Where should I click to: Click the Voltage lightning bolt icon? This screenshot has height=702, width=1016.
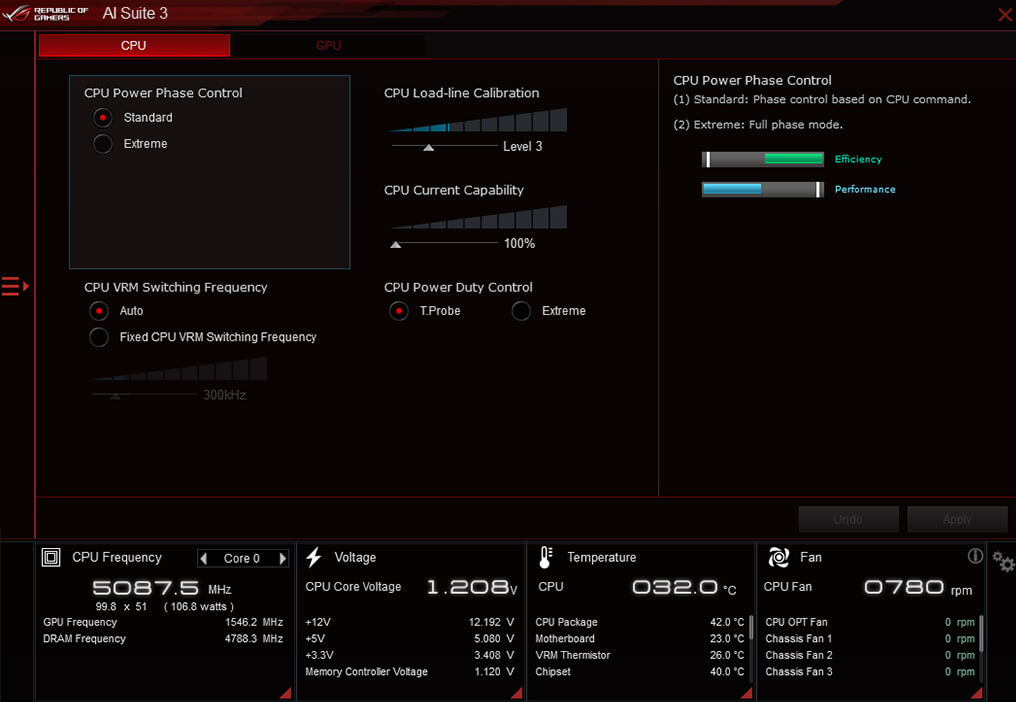point(314,557)
